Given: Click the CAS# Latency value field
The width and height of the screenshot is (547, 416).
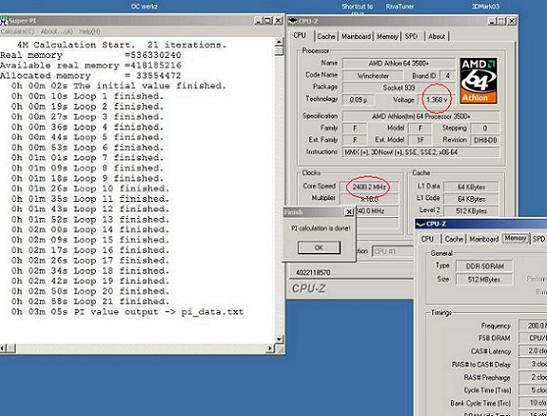Looking at the screenshot, I should click(x=533, y=351).
